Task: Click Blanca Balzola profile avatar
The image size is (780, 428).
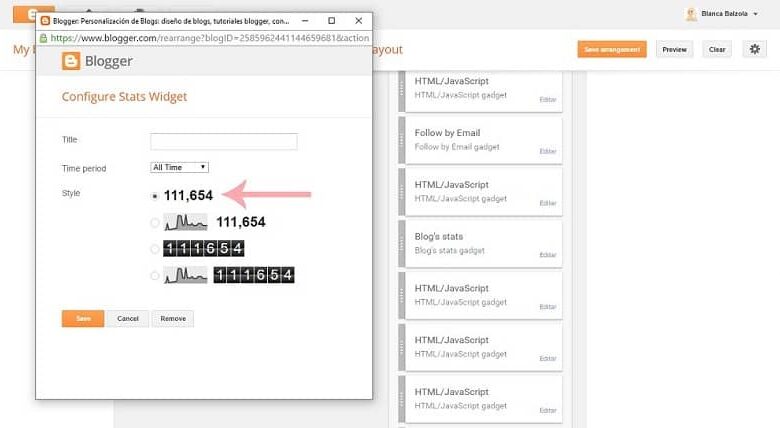Action: [x=691, y=14]
